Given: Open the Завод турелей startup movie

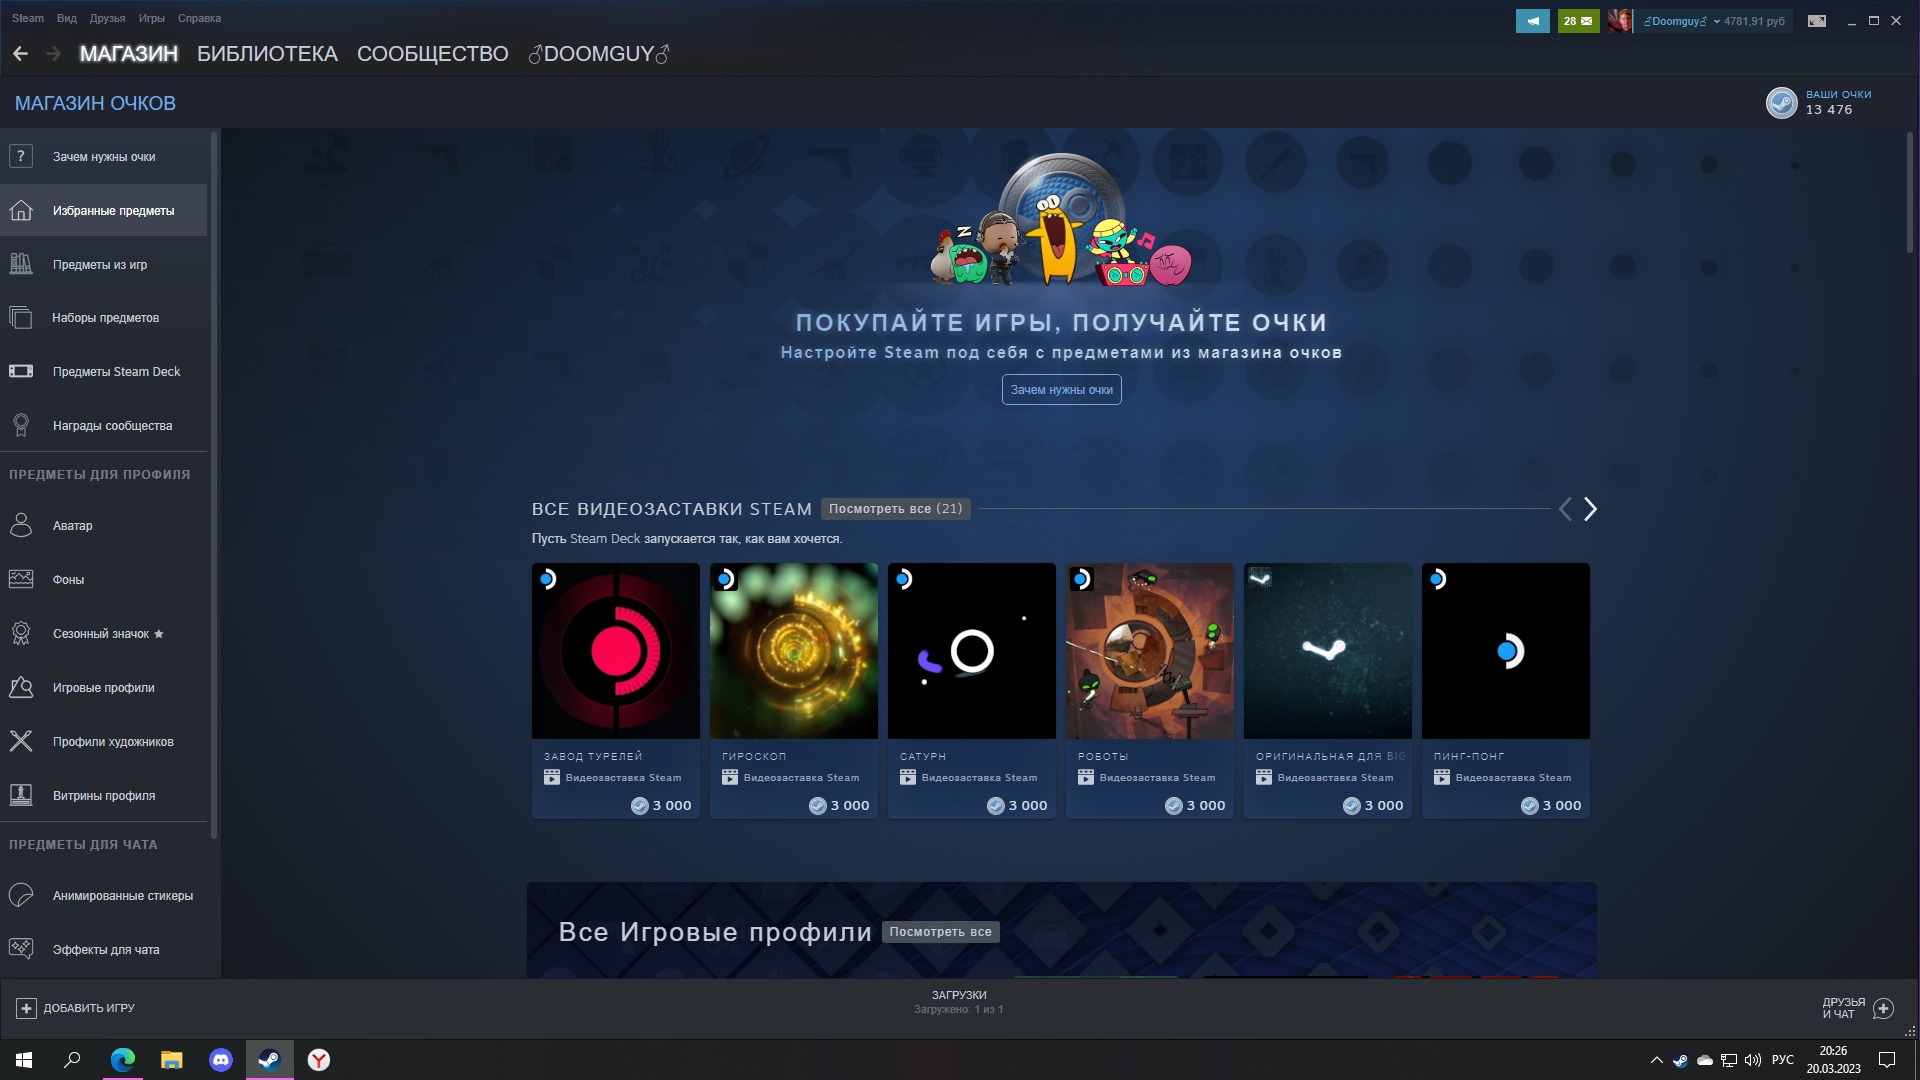Looking at the screenshot, I should [x=615, y=690].
